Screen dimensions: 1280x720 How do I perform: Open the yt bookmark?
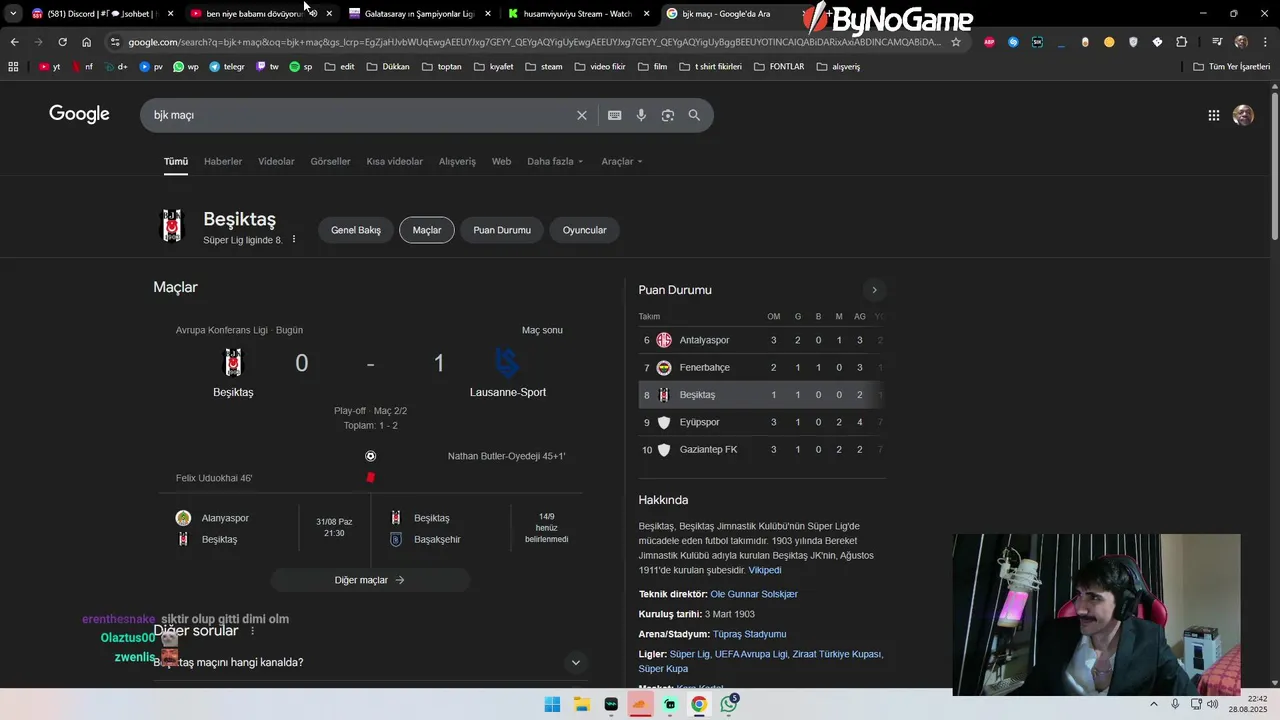[50, 67]
